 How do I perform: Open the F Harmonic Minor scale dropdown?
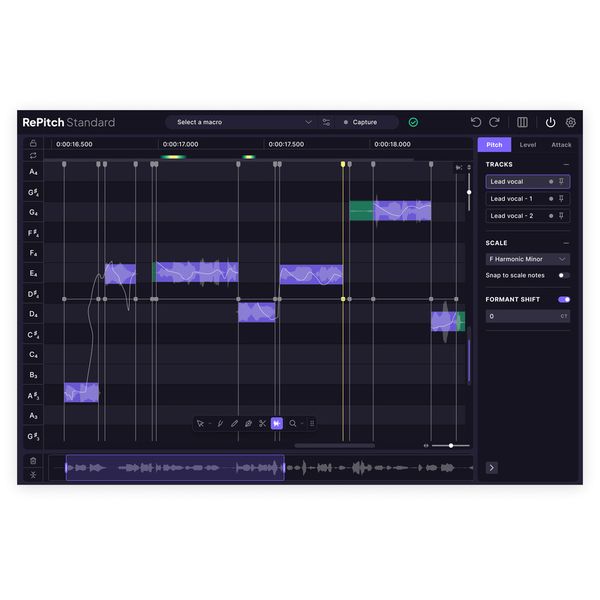click(528, 259)
